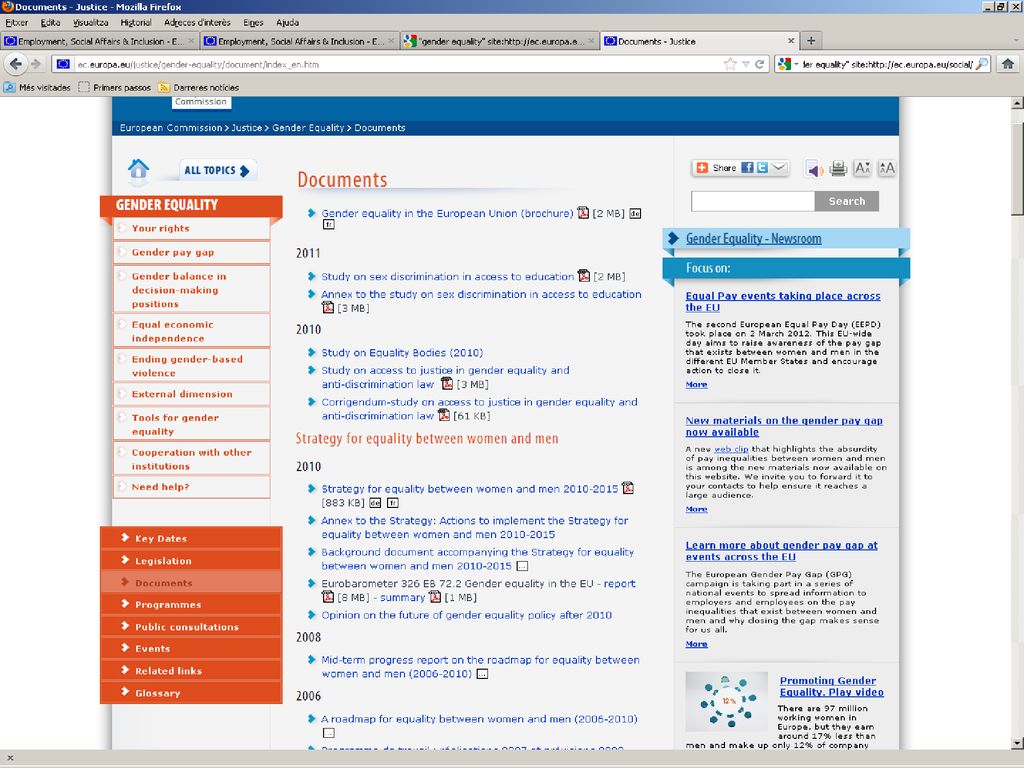Expand the Share options chevron
Image resolution: width=1024 pixels, height=768 pixels.
[x=779, y=168]
